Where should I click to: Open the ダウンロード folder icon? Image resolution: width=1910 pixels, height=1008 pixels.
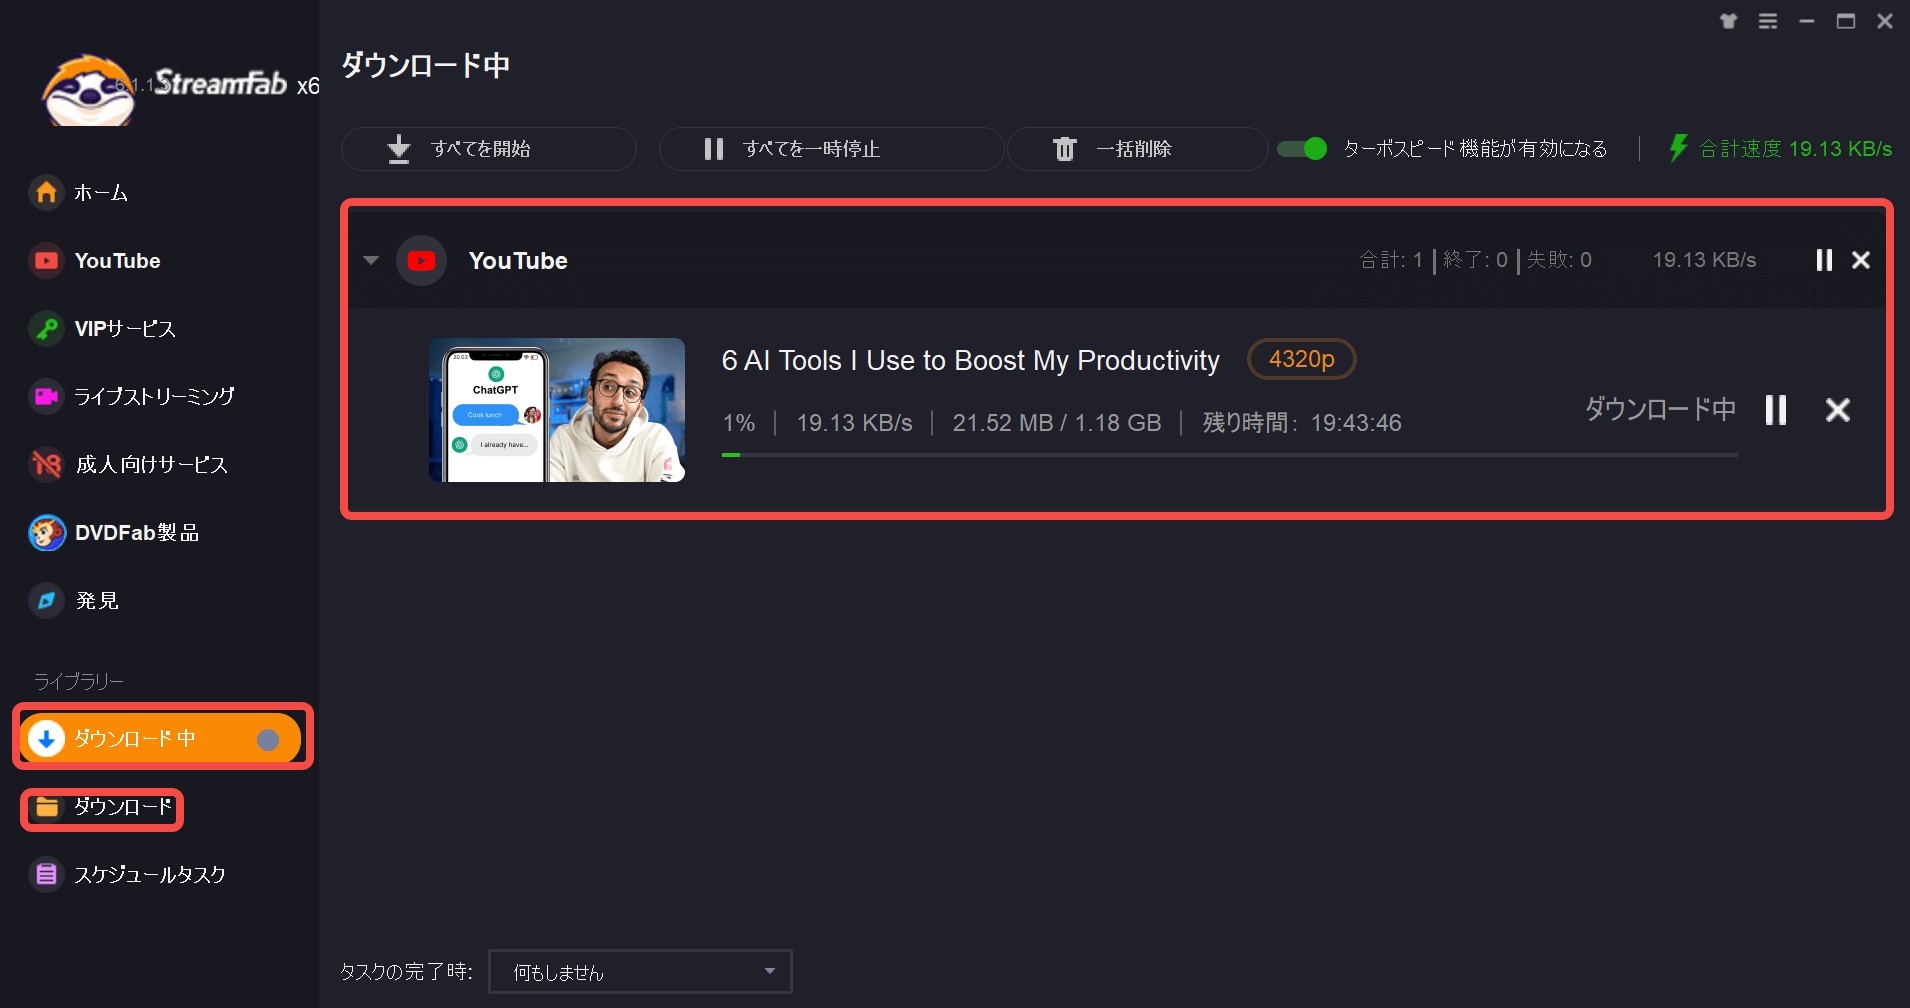click(x=47, y=806)
